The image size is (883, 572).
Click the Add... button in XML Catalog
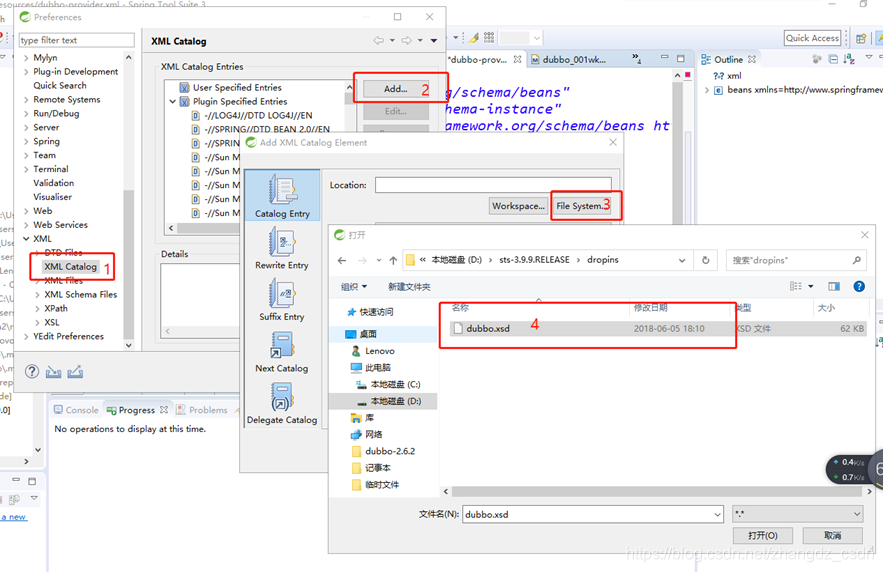(396, 88)
